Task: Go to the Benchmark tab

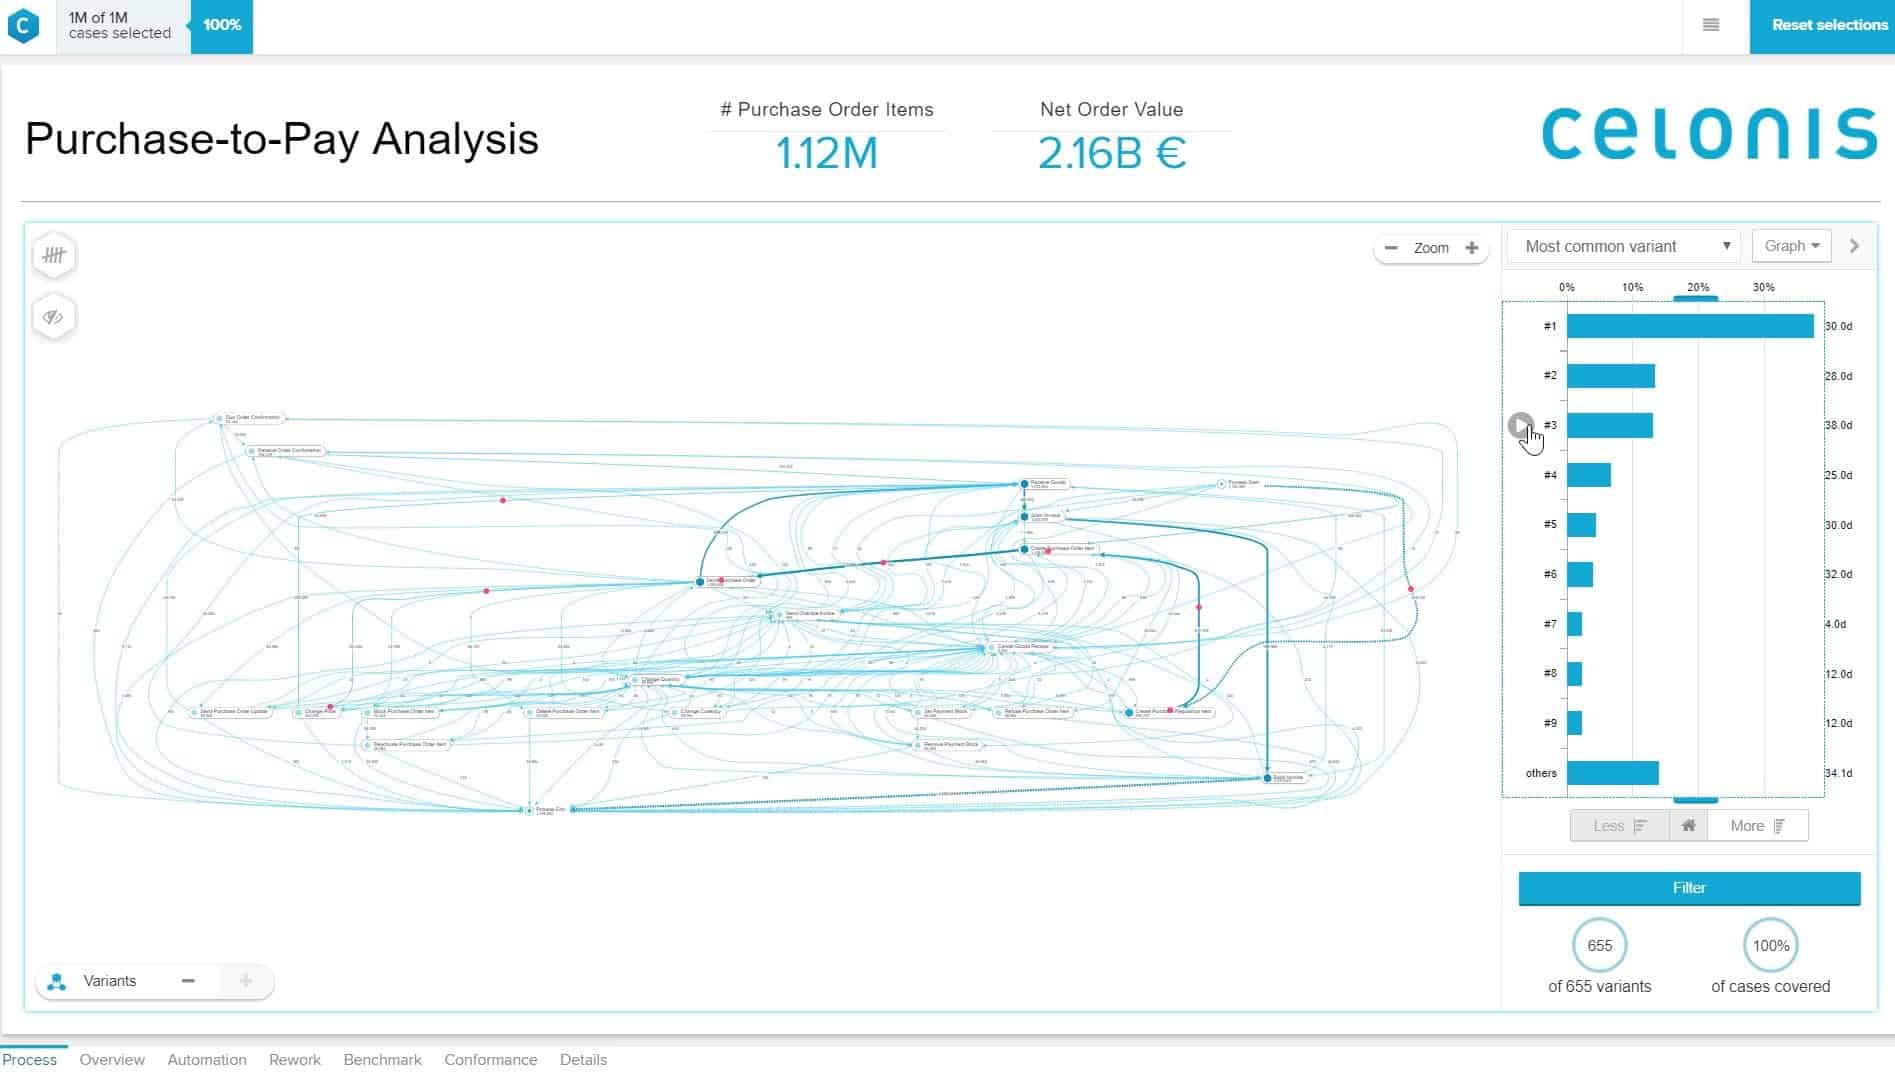Action: tap(382, 1060)
